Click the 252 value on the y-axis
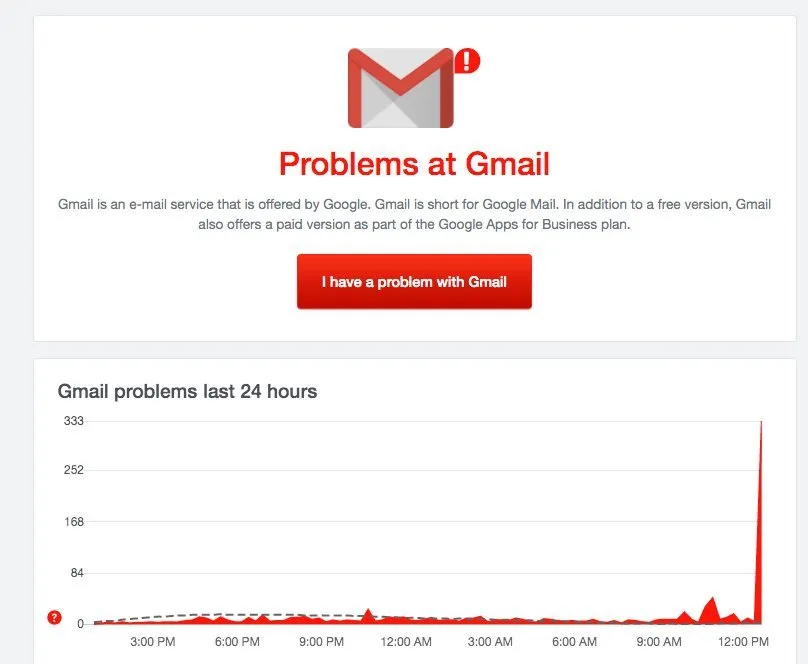 tap(74, 470)
